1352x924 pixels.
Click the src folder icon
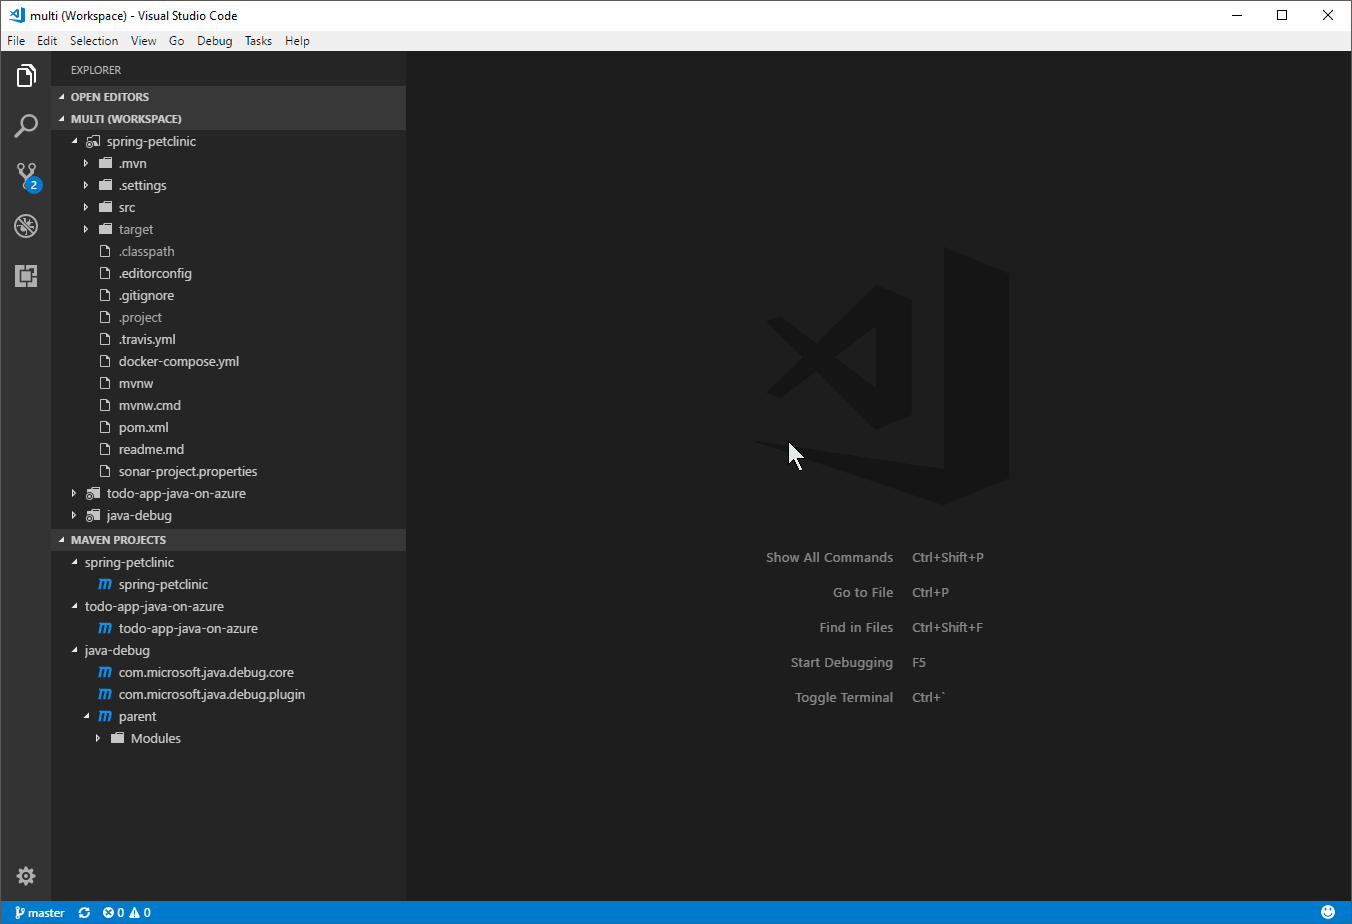pyautogui.click(x=105, y=207)
